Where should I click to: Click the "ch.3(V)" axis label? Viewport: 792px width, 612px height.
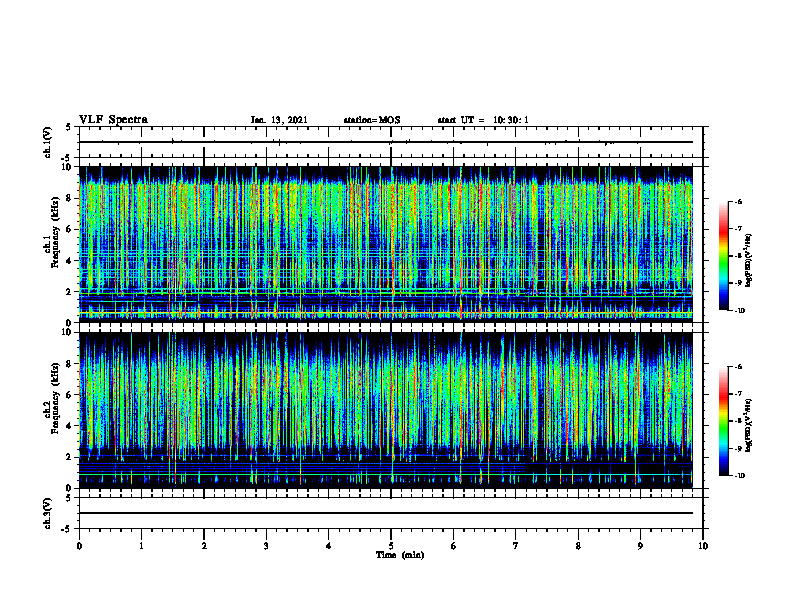pyautogui.click(x=47, y=513)
